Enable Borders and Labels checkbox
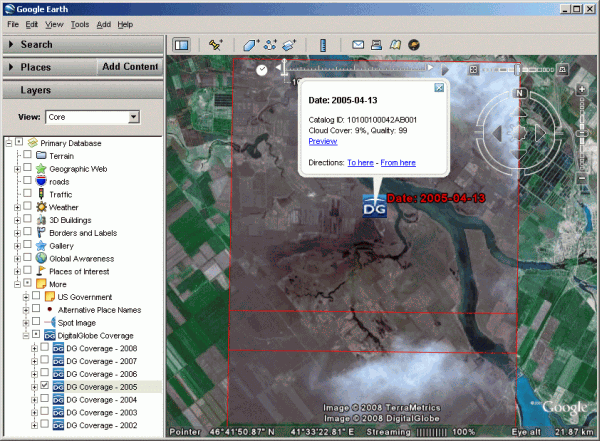600x441 pixels. (x=27, y=232)
